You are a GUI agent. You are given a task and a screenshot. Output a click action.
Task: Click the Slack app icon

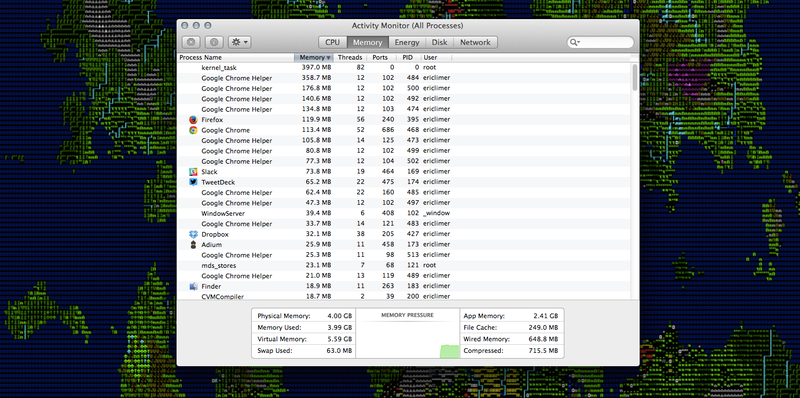(x=193, y=172)
